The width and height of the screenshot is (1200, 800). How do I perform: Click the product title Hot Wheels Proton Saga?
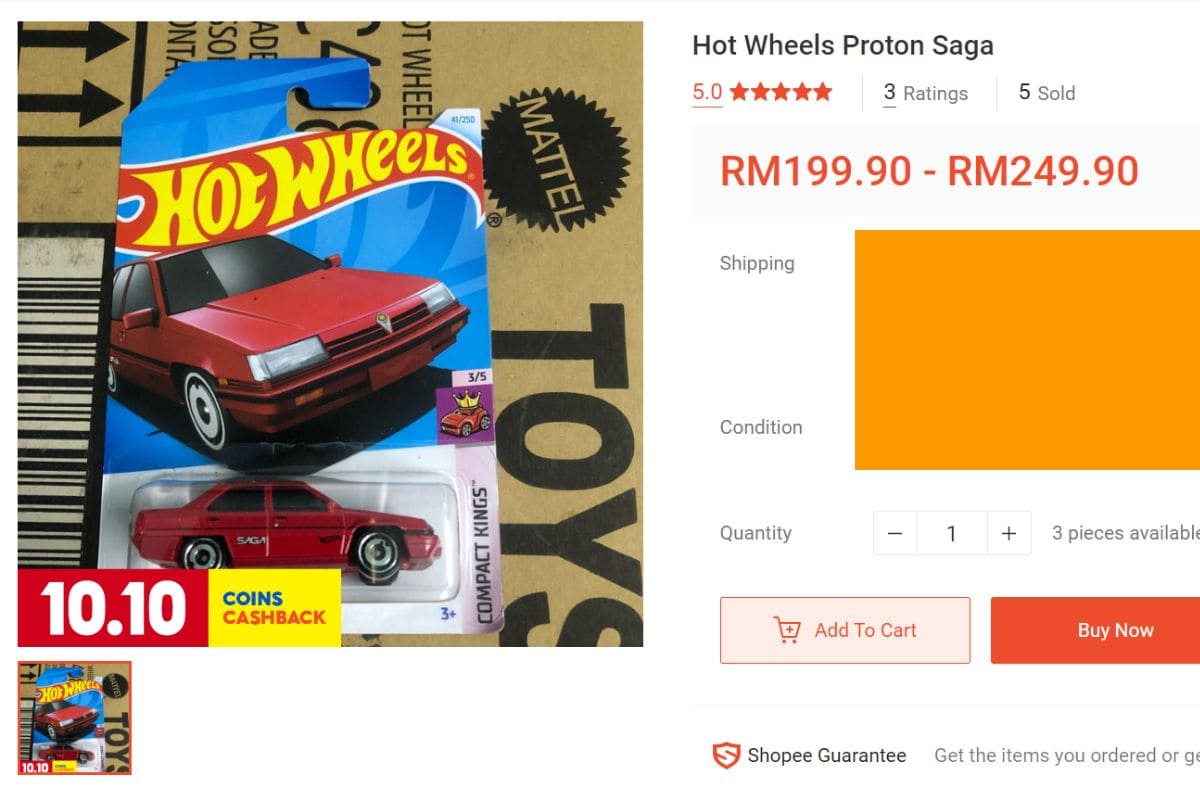pos(843,45)
